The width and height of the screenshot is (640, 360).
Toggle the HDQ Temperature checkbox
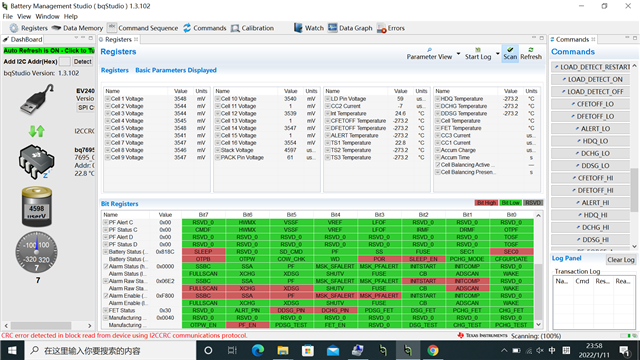438,99
